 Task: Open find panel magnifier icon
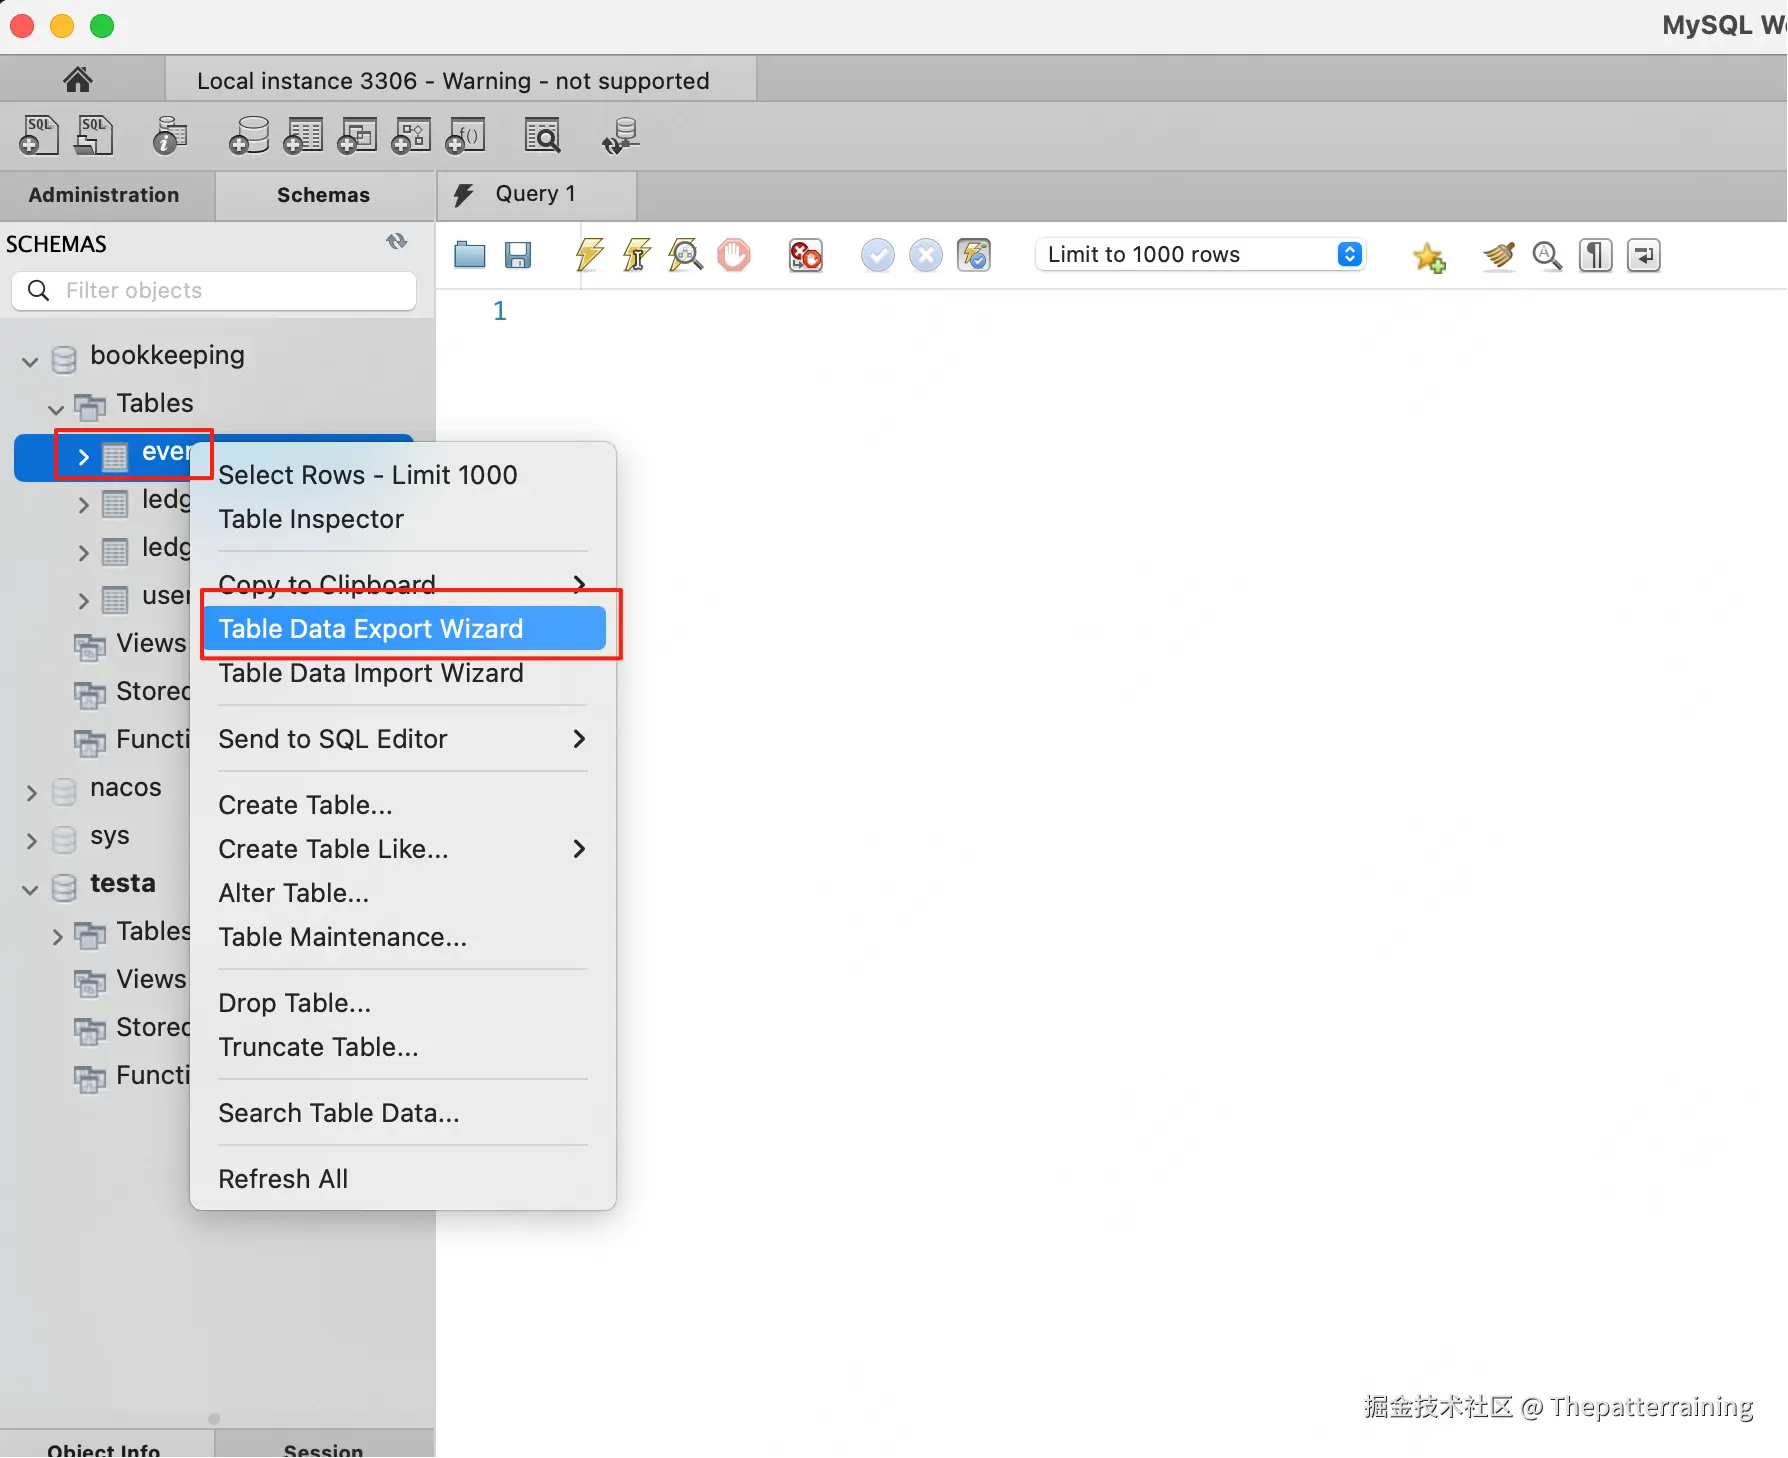(1547, 256)
